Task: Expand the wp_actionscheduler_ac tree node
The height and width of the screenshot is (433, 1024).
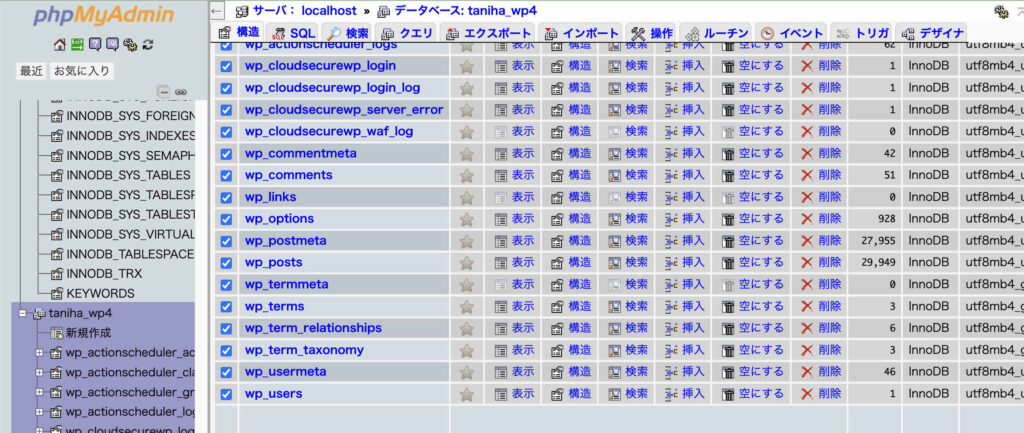Action: [39, 353]
